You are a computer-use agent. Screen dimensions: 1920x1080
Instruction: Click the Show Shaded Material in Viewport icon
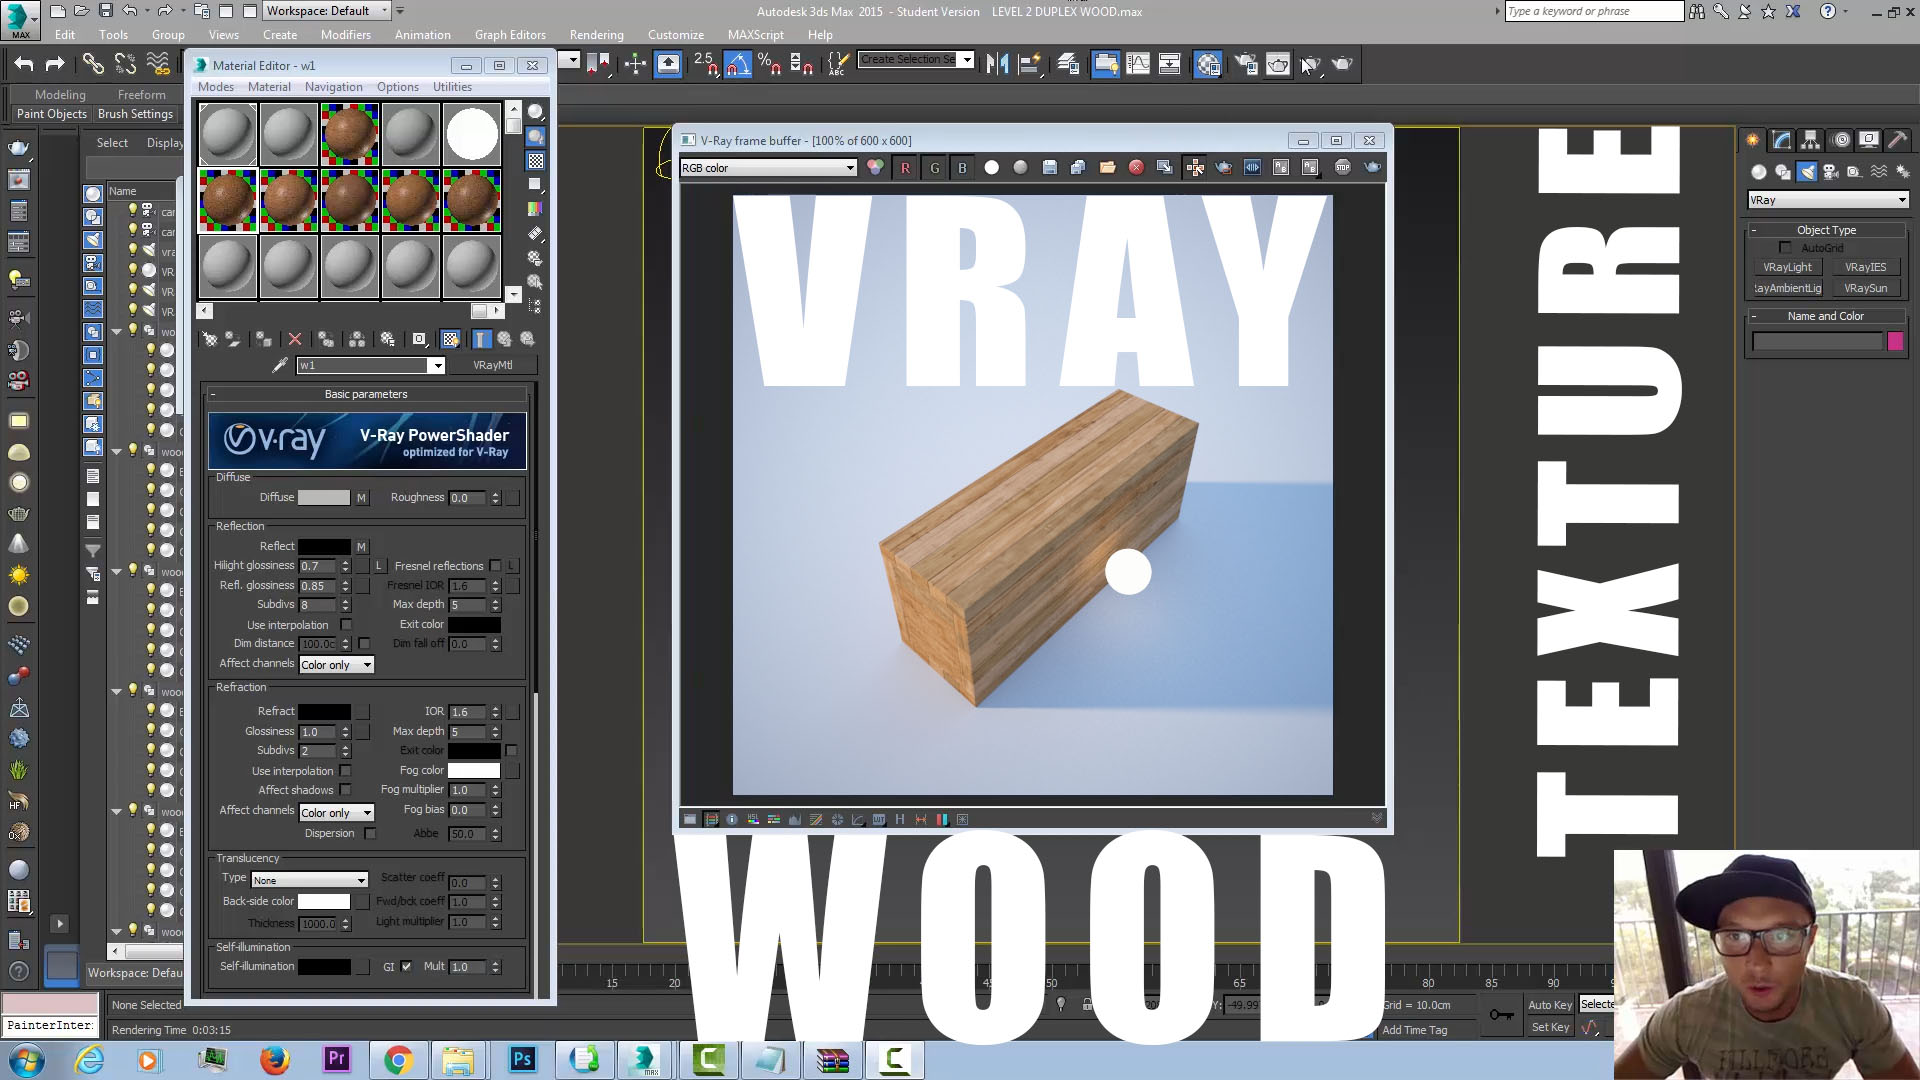click(x=450, y=339)
